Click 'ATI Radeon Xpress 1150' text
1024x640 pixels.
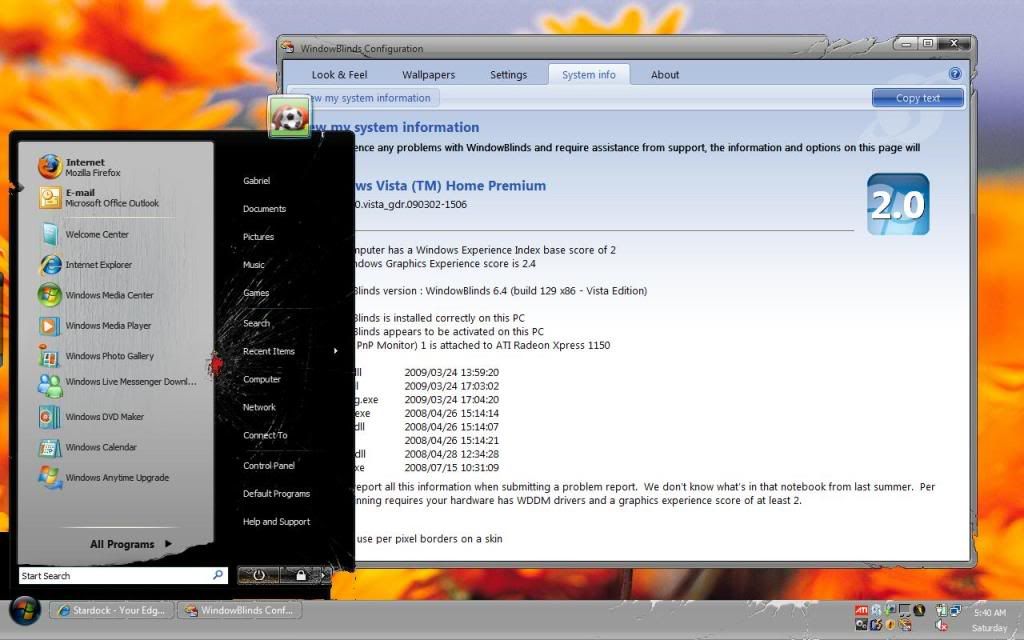click(553, 345)
